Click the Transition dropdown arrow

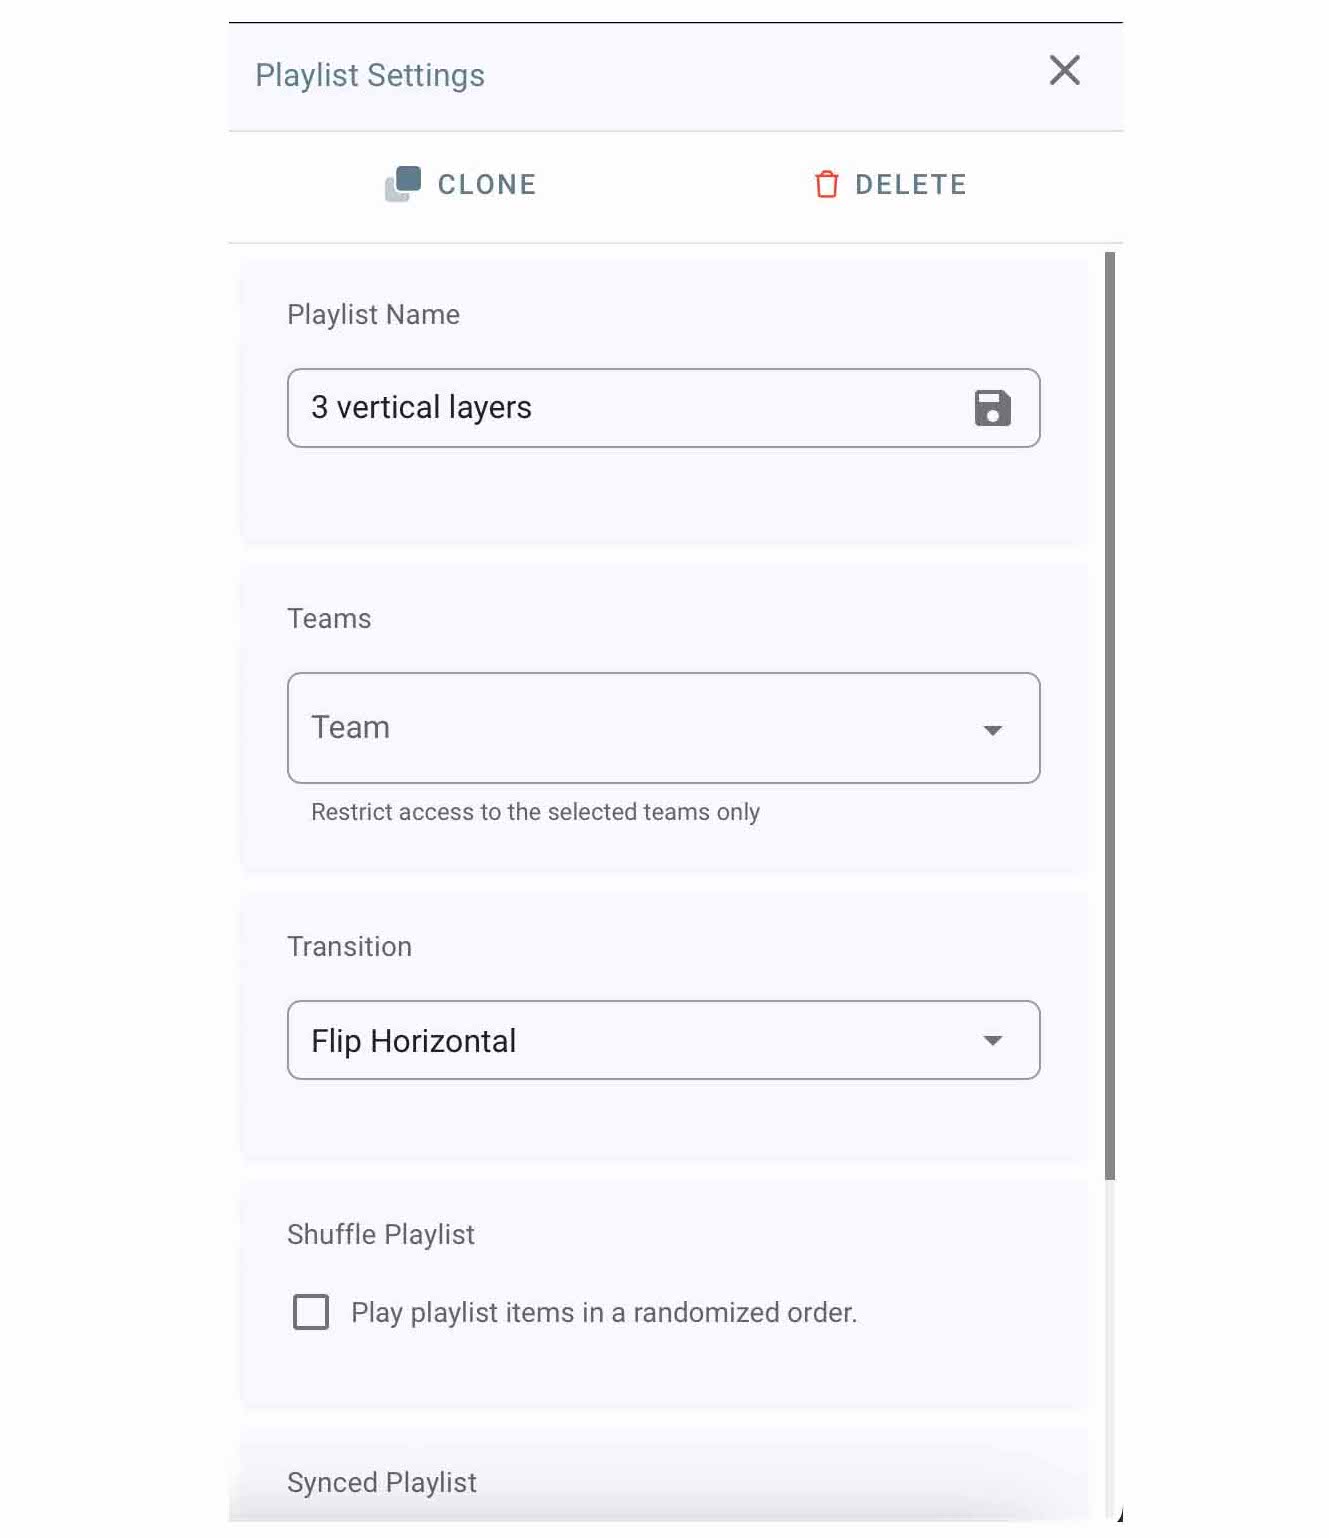[992, 1041]
